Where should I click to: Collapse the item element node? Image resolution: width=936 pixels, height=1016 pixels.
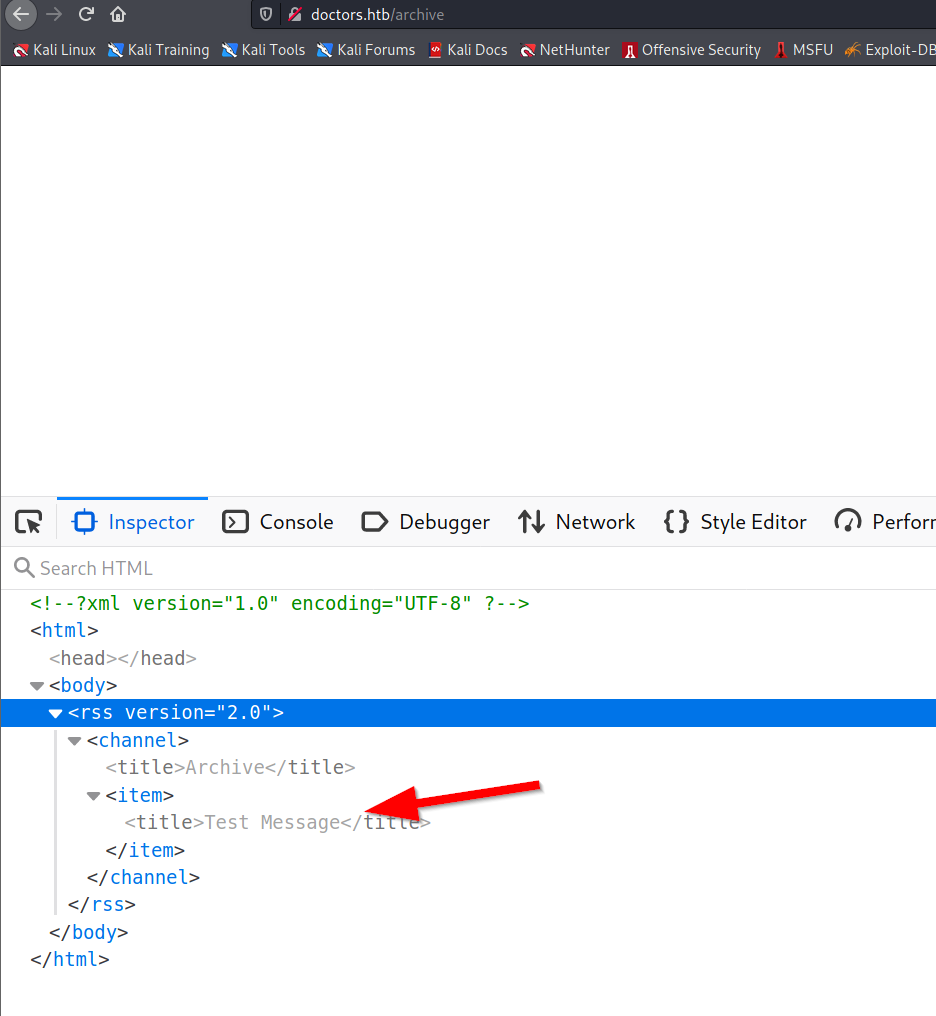coord(94,796)
